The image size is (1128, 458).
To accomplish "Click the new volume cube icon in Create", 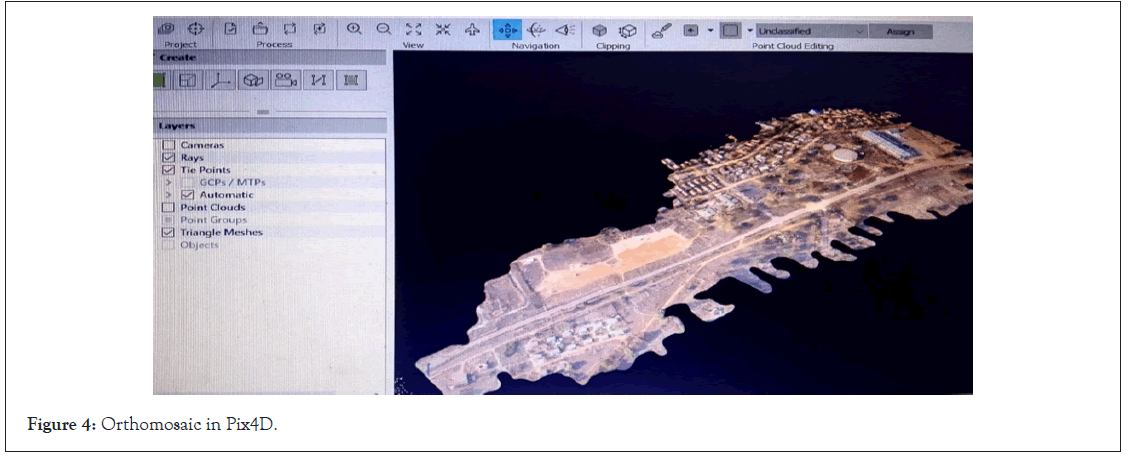I will (x=254, y=81).
